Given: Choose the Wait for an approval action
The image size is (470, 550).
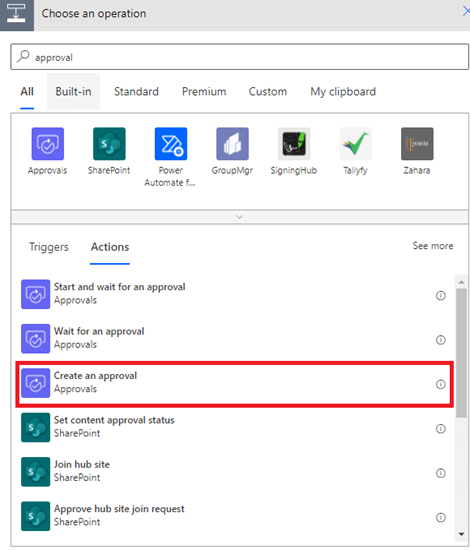Looking at the screenshot, I should pyautogui.click(x=235, y=338).
